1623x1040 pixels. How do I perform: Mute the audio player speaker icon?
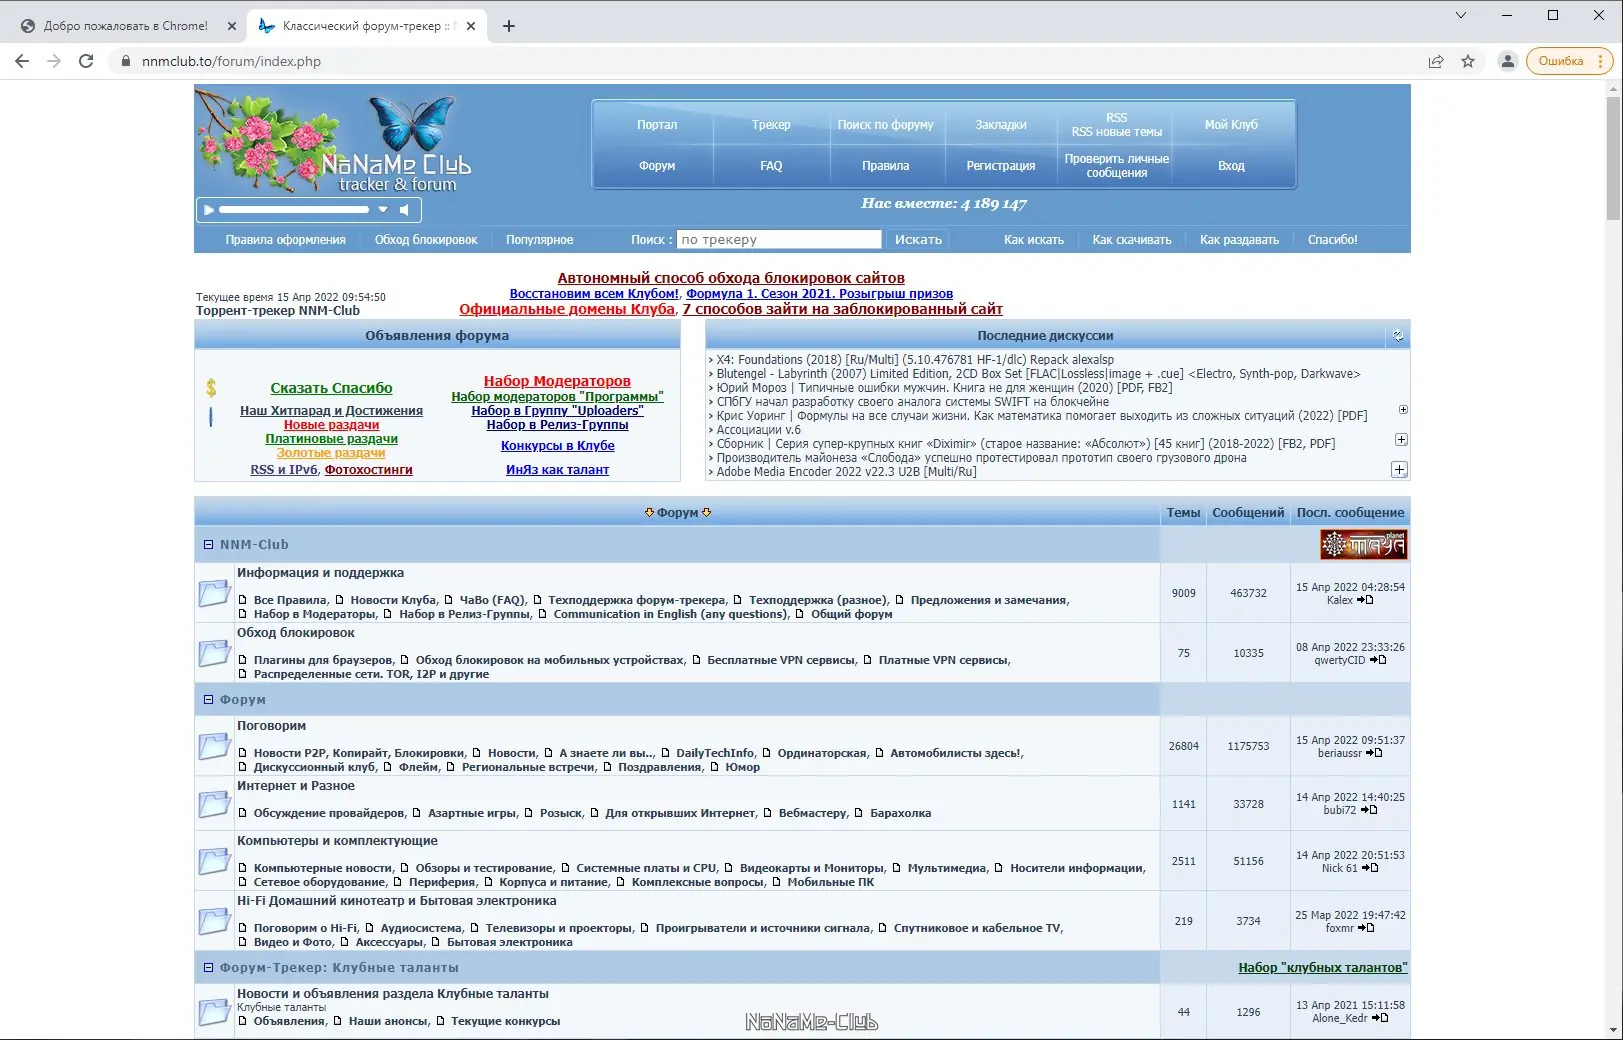click(x=404, y=210)
